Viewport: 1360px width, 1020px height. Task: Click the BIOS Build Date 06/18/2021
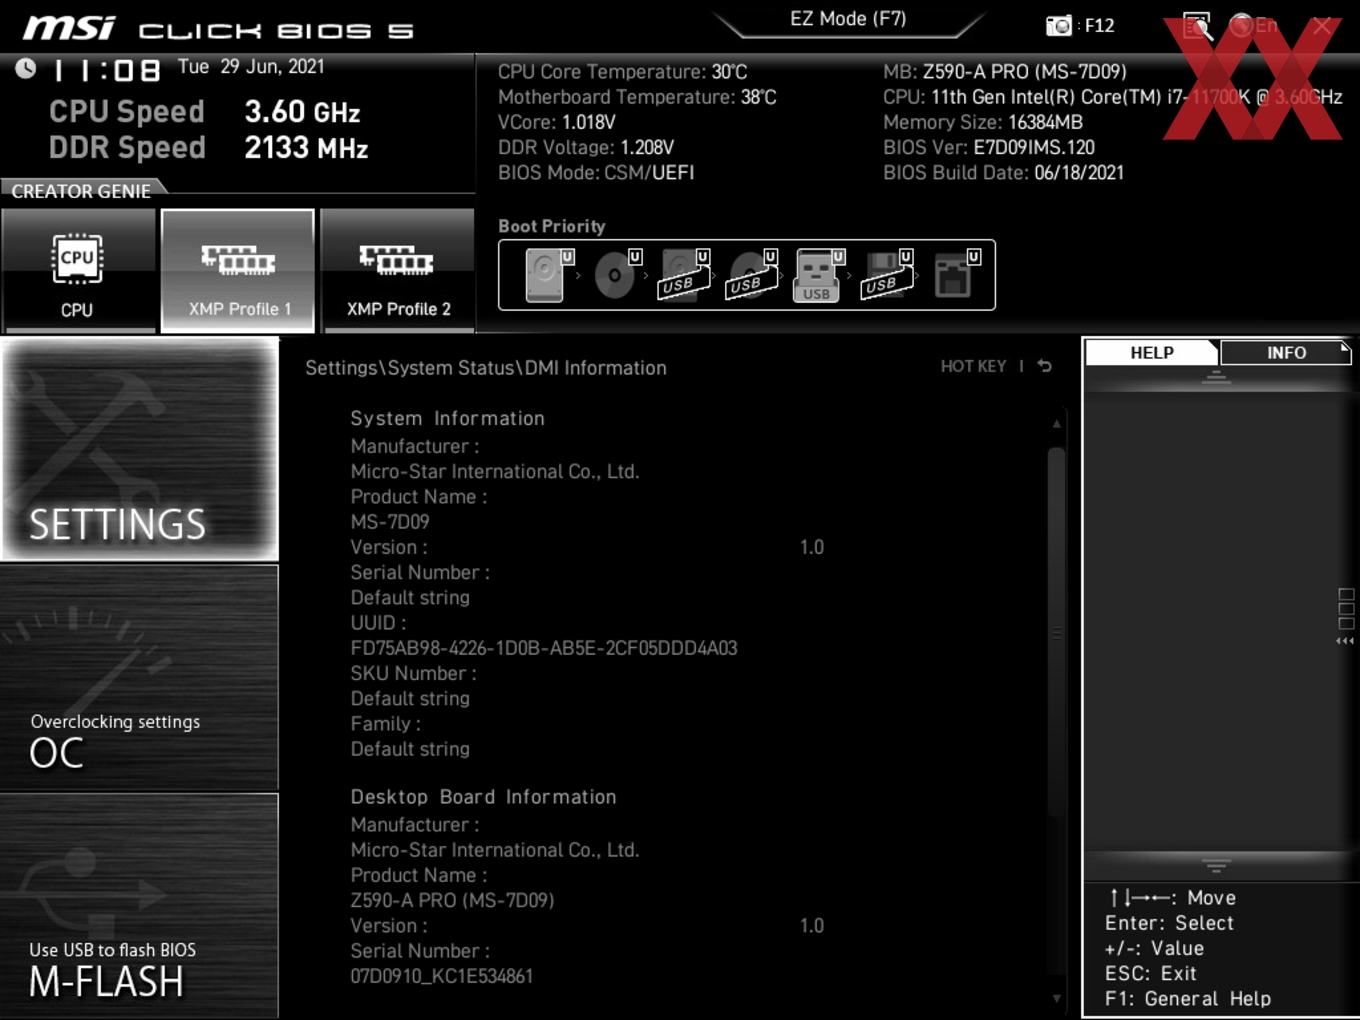[1003, 172]
